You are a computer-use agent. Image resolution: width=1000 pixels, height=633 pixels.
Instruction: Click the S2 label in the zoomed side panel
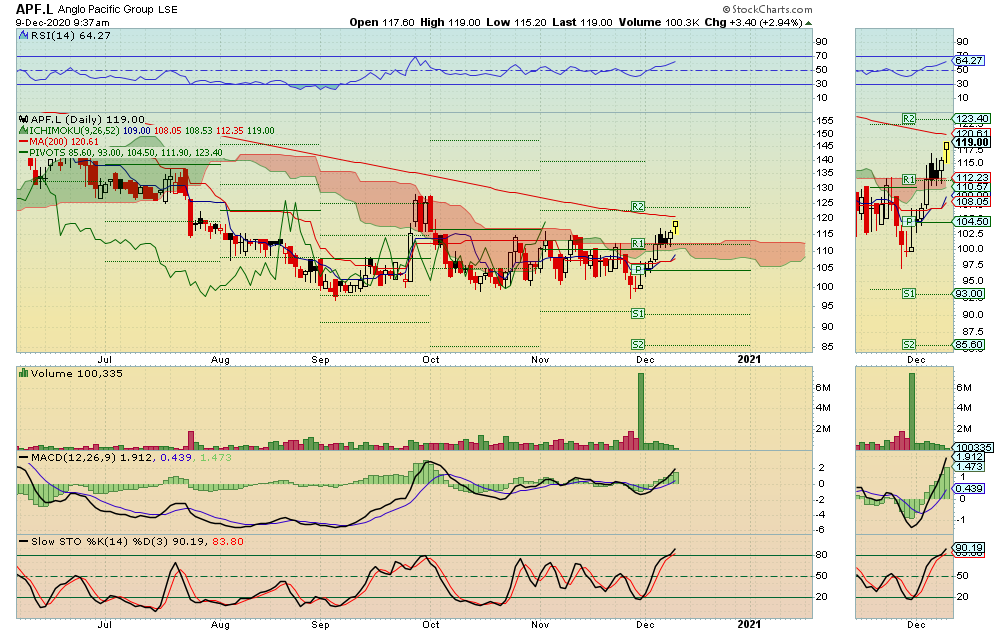point(909,344)
